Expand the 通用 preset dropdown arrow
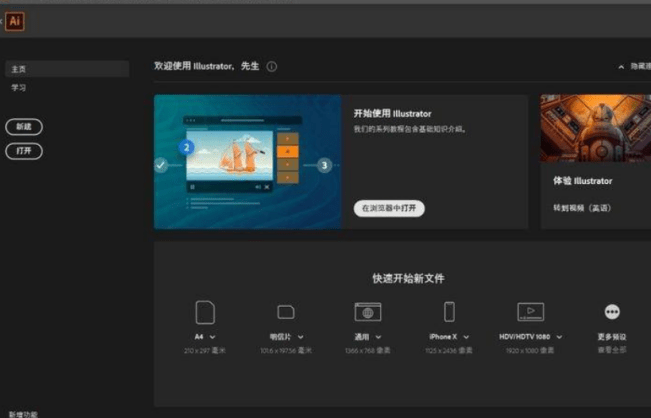Viewport: 651px width, 418px height. coord(378,337)
